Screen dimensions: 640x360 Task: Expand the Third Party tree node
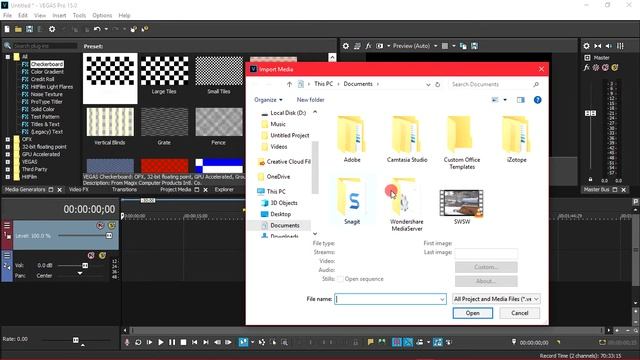click(8, 169)
